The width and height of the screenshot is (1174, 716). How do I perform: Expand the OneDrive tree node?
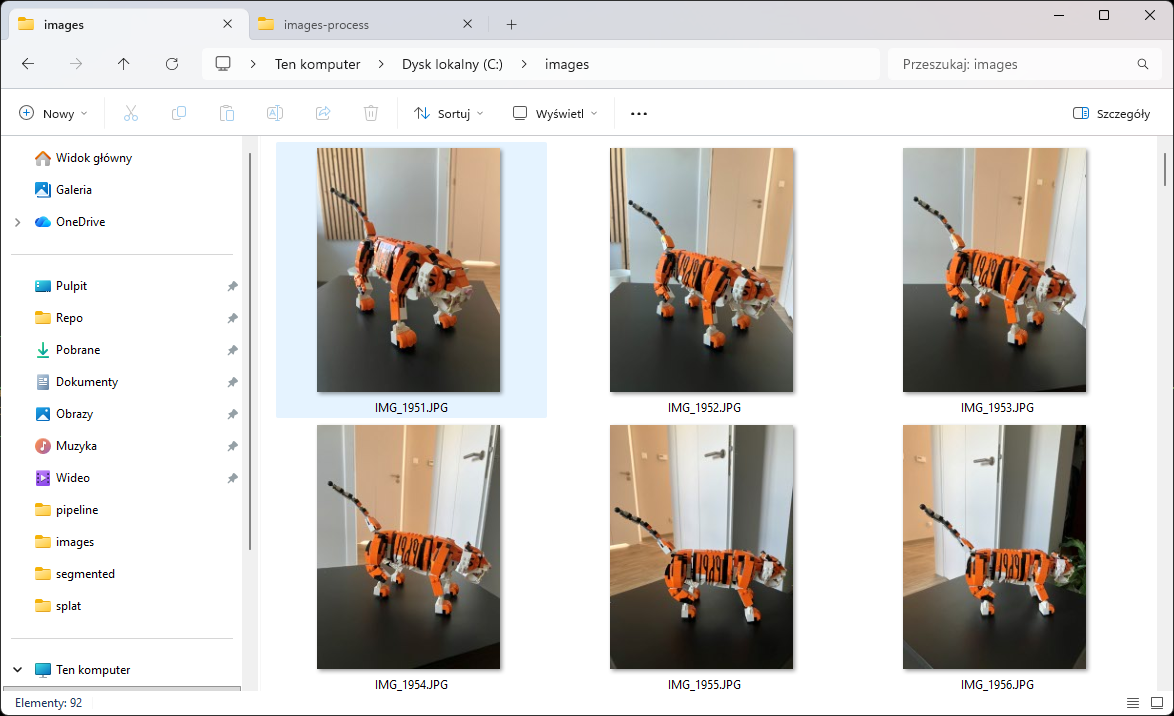[17, 222]
